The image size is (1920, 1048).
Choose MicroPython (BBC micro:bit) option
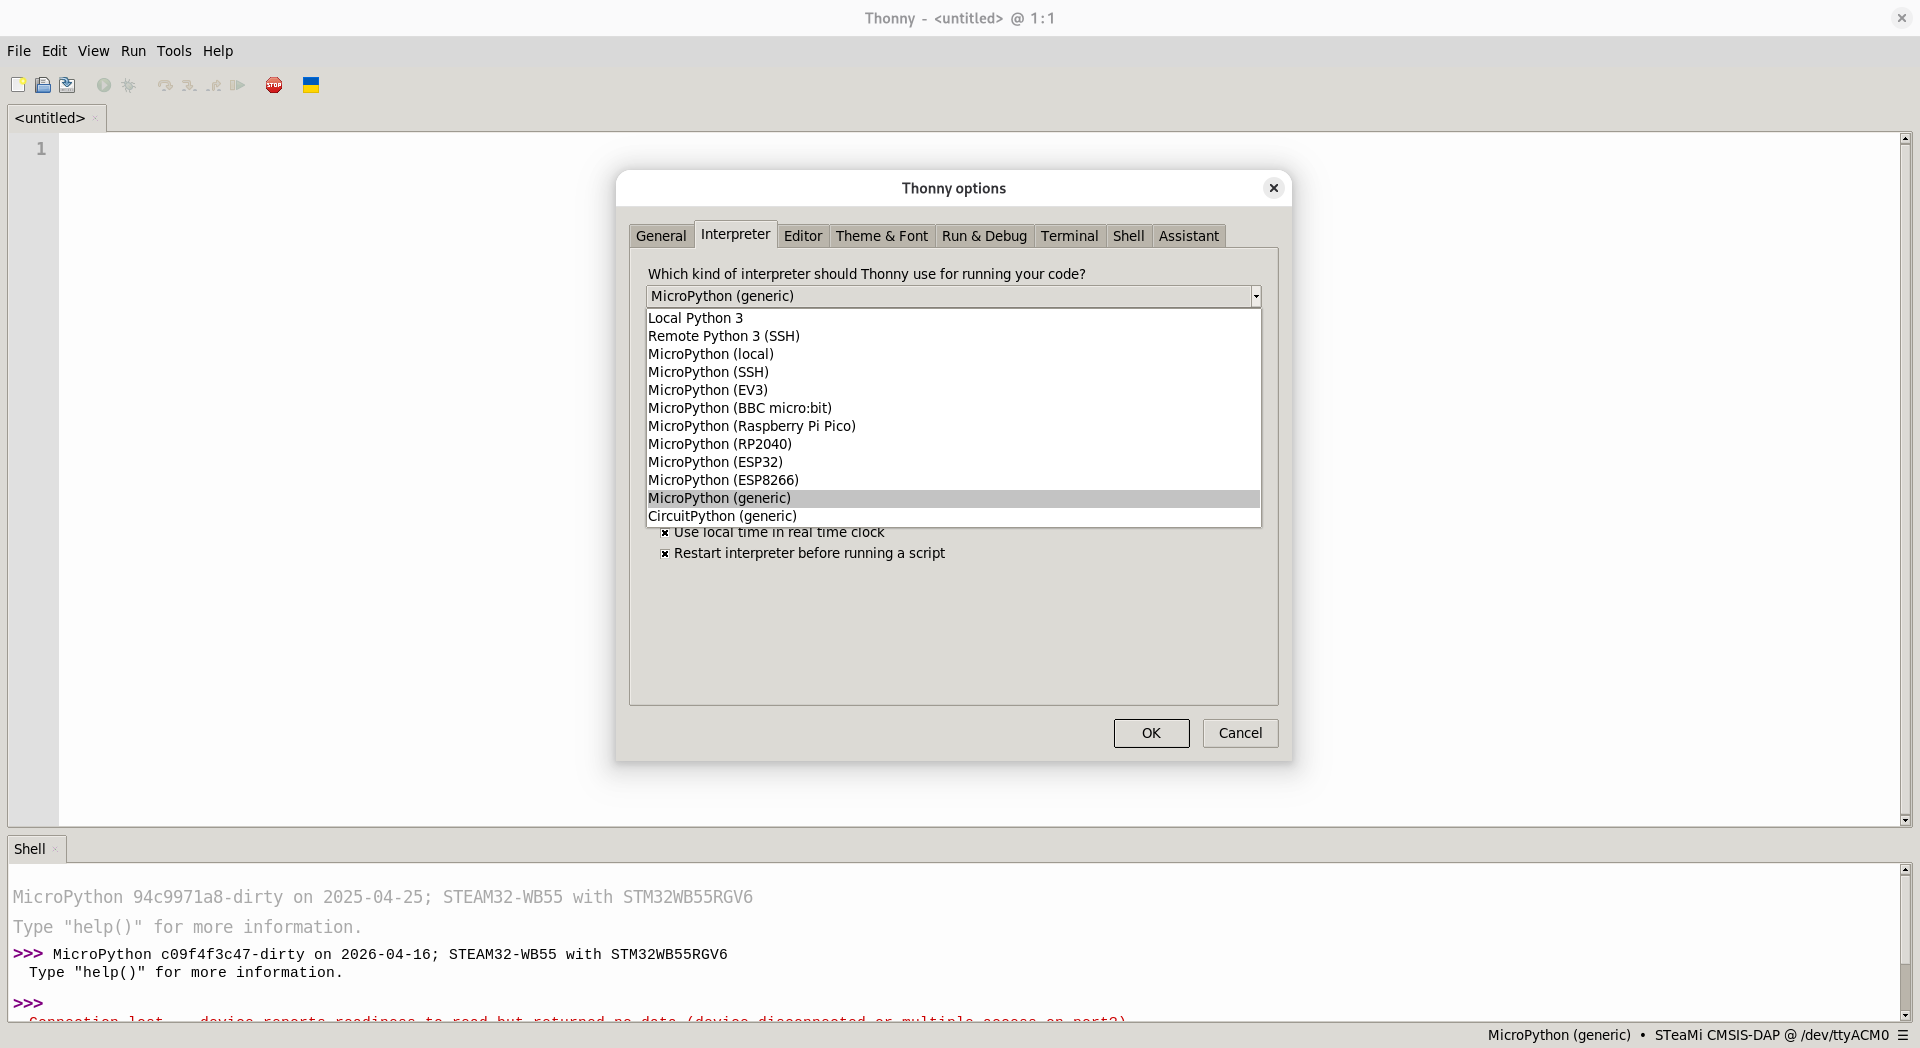(953, 408)
